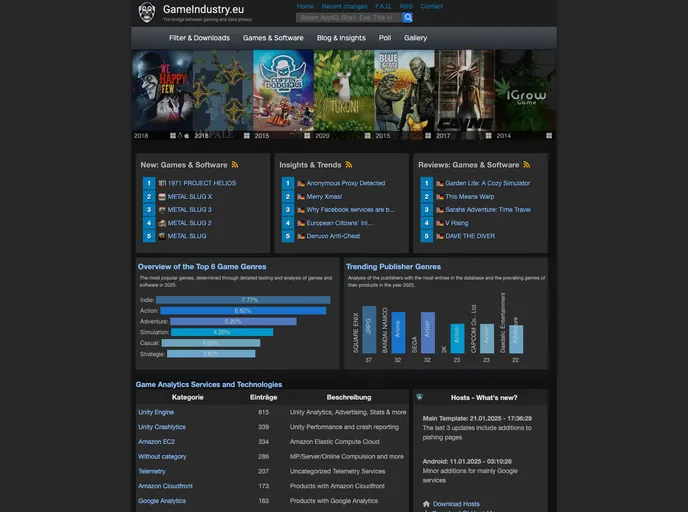Open the Blog & Insights menu
688x512 pixels.
click(341, 38)
